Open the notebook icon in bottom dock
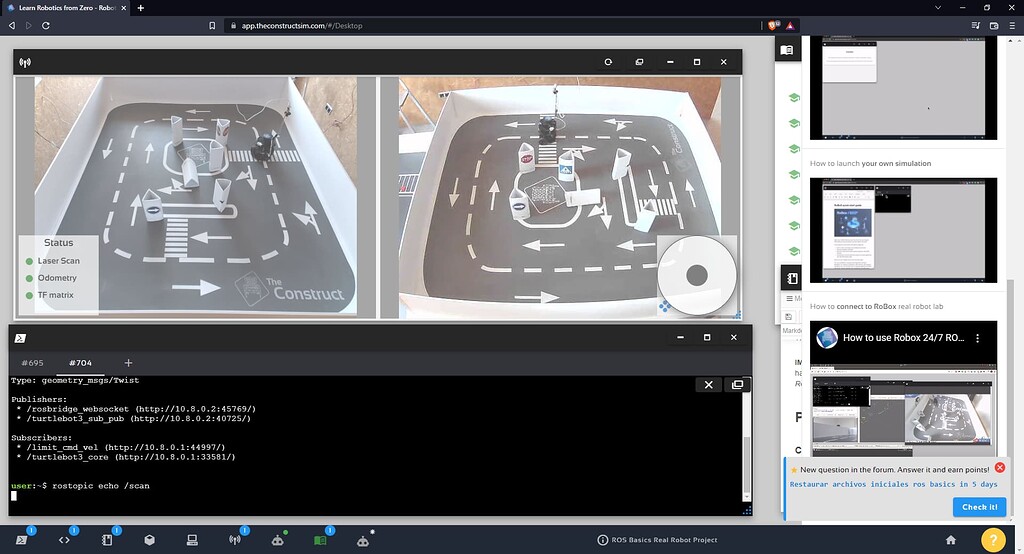Screen dimensions: 1024x554 tap(107, 540)
